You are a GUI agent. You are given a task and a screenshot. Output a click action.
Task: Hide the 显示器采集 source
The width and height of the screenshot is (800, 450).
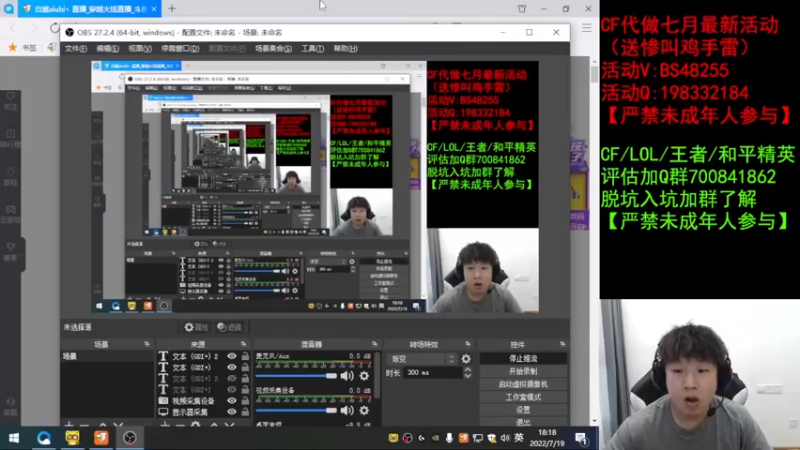[x=232, y=412]
